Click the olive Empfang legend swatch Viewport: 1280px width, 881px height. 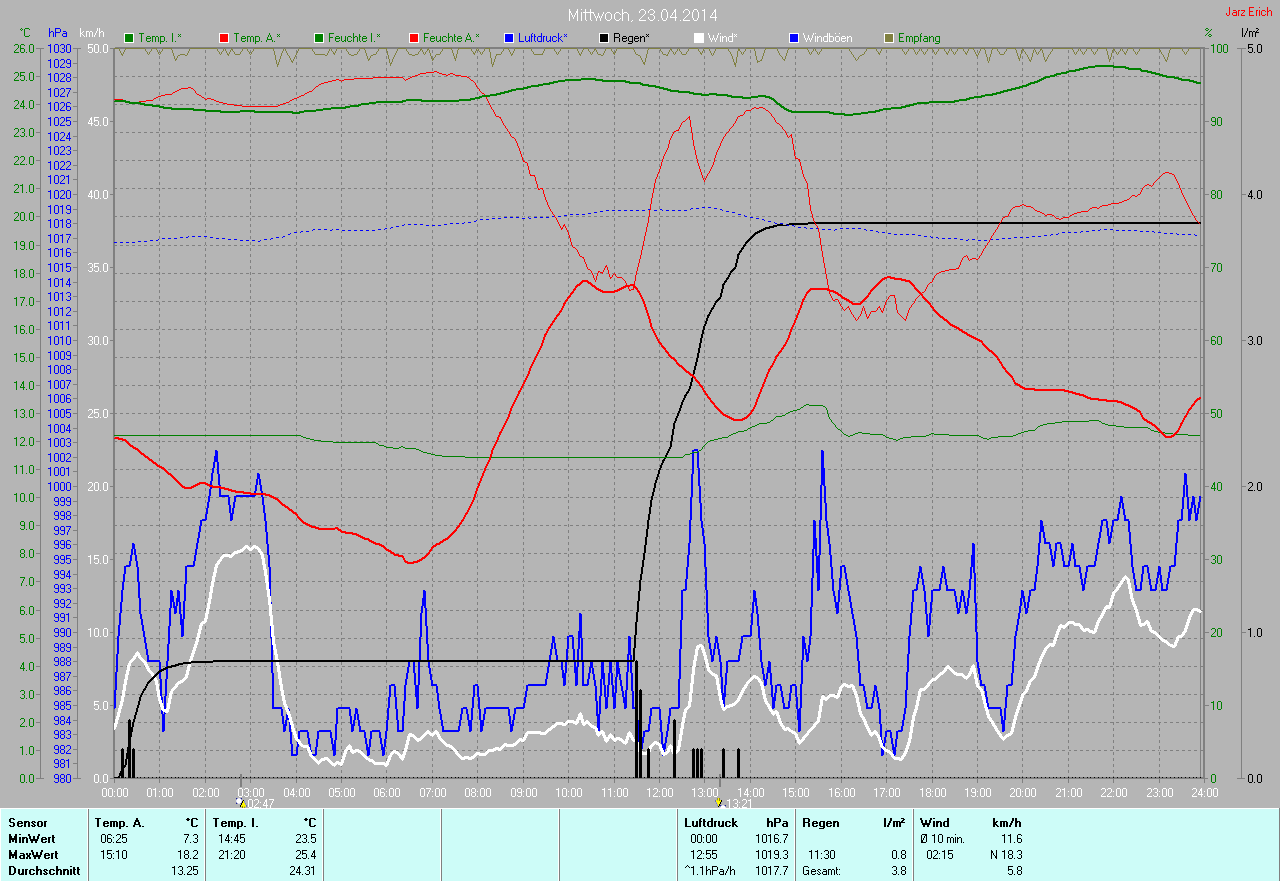[x=890, y=38]
